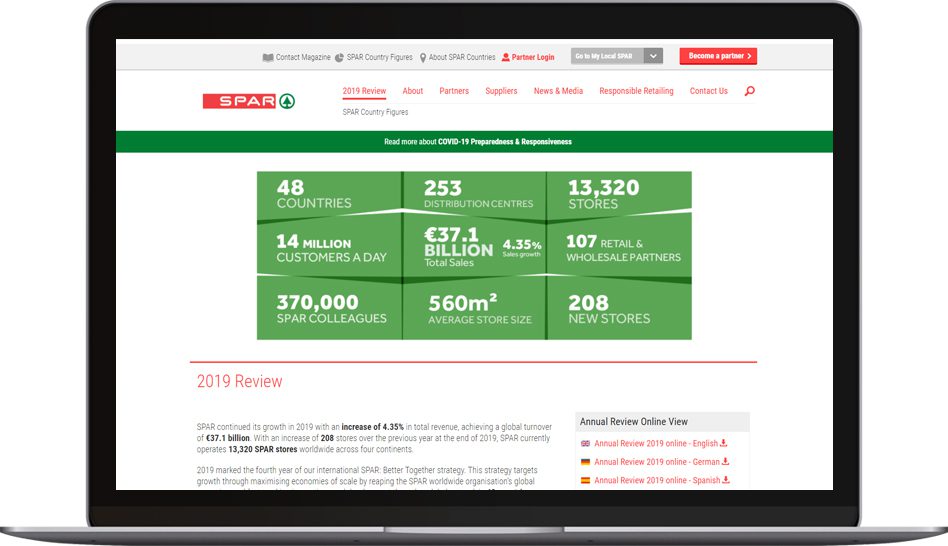The height and width of the screenshot is (546, 948).
Task: Click the UK flag icon for English review
Action: pyautogui.click(x=585, y=443)
